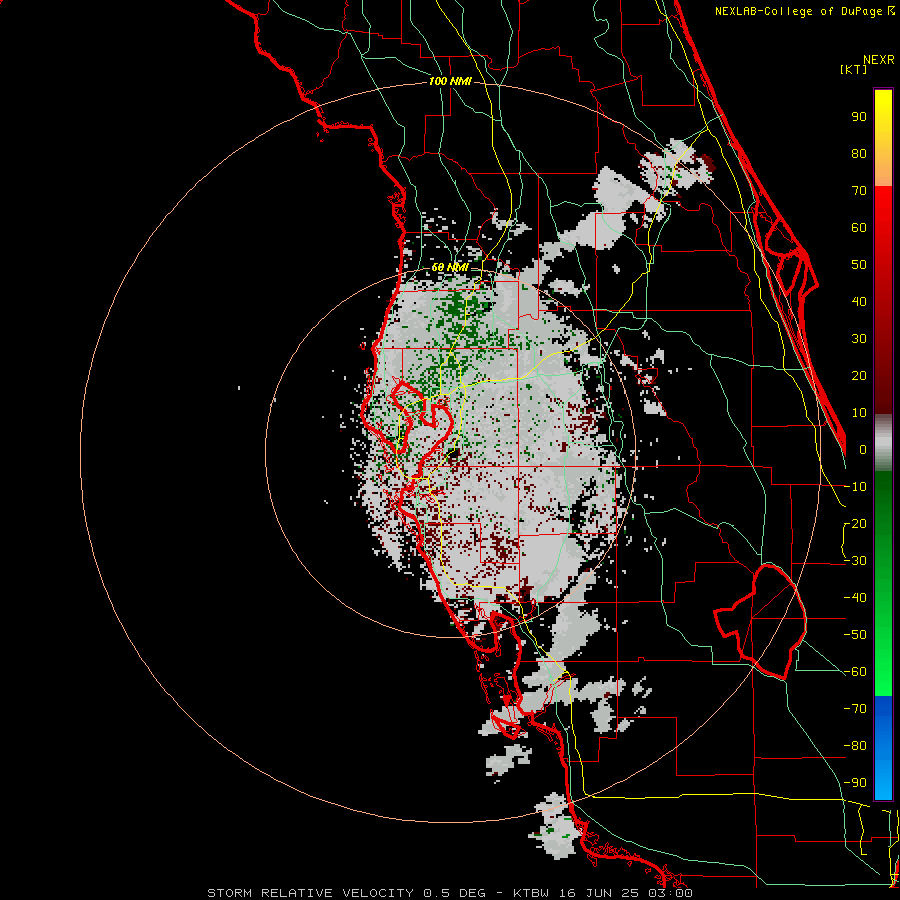The height and width of the screenshot is (900, 900).
Task: Click the KTBW station identifier in caption
Action: click(x=531, y=893)
